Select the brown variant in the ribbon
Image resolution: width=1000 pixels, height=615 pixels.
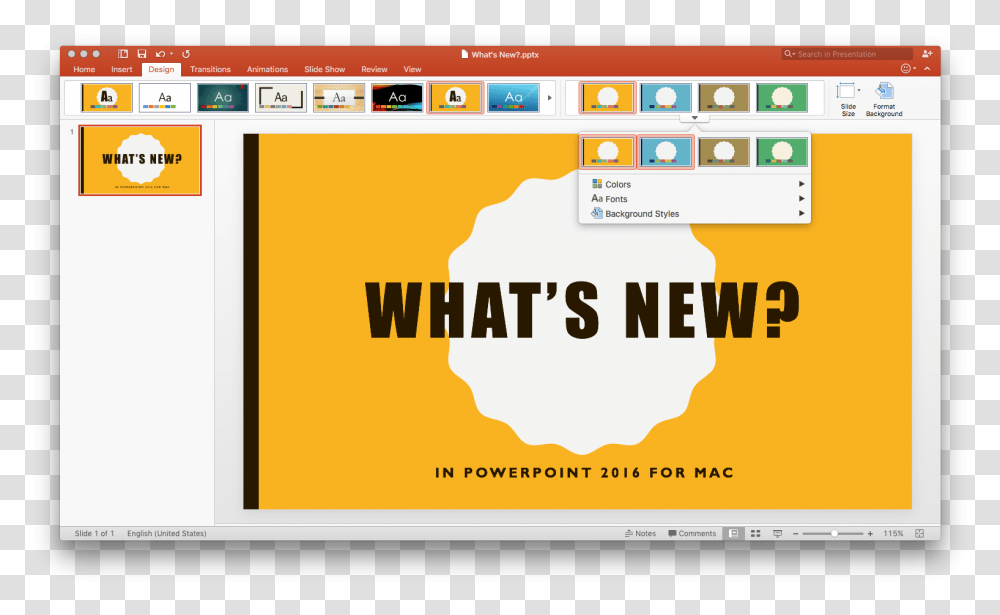(724, 98)
